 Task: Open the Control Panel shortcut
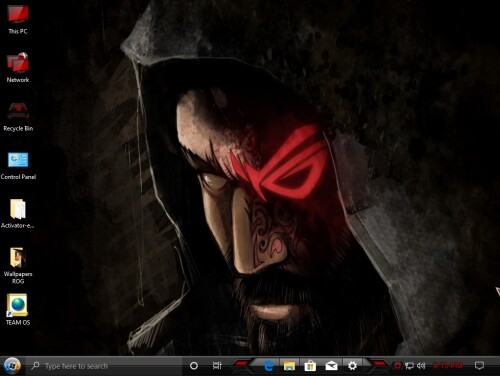point(18,166)
